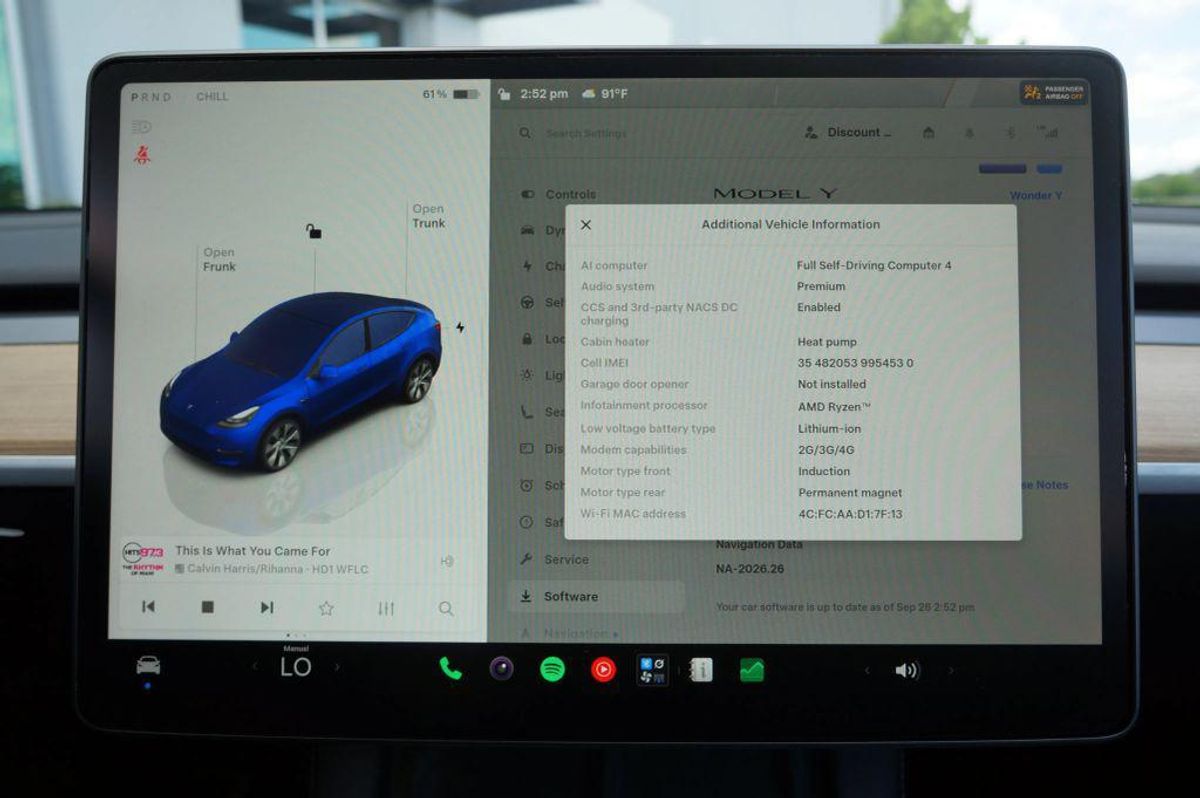1200x798 pixels.
Task: Open Bluetooth settings icon in header
Action: [1009, 132]
